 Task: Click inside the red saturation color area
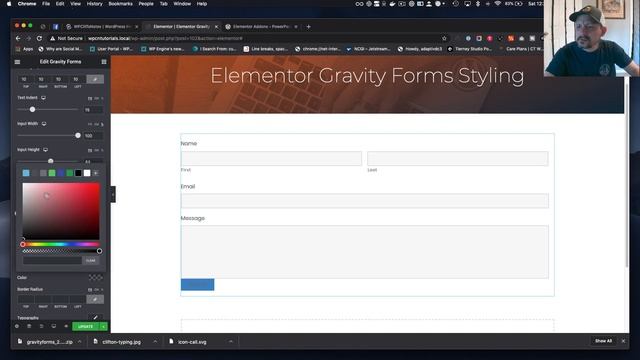[x=61, y=211]
